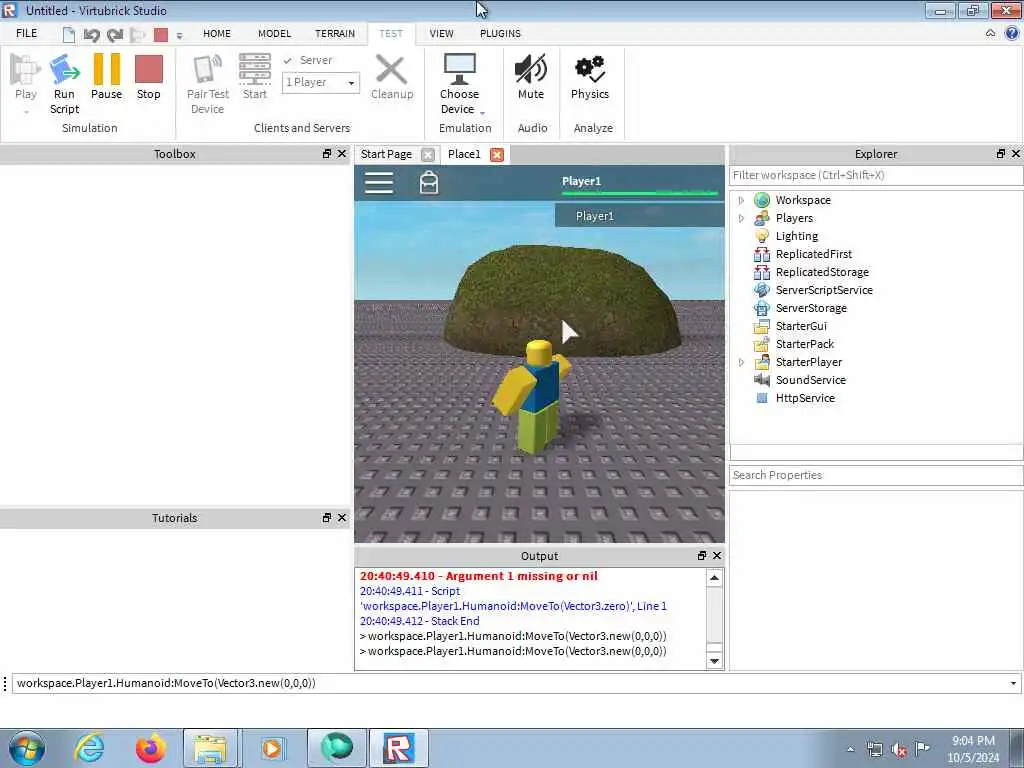1024x768 pixels.
Task: Click the Output scrollbar up arrow
Action: click(714, 578)
